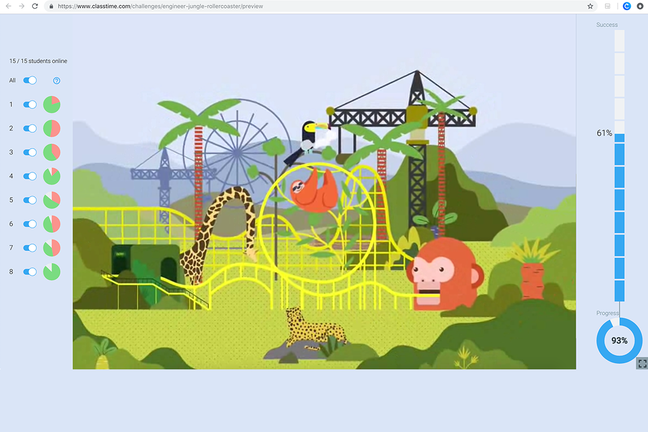Click the 93% progress ring

619,341
